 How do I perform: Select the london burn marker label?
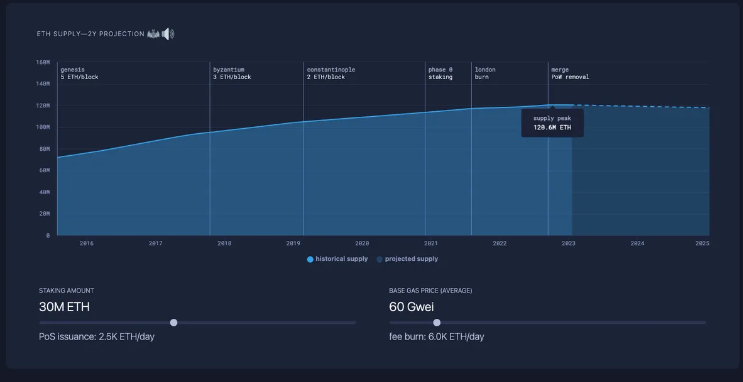pos(485,73)
